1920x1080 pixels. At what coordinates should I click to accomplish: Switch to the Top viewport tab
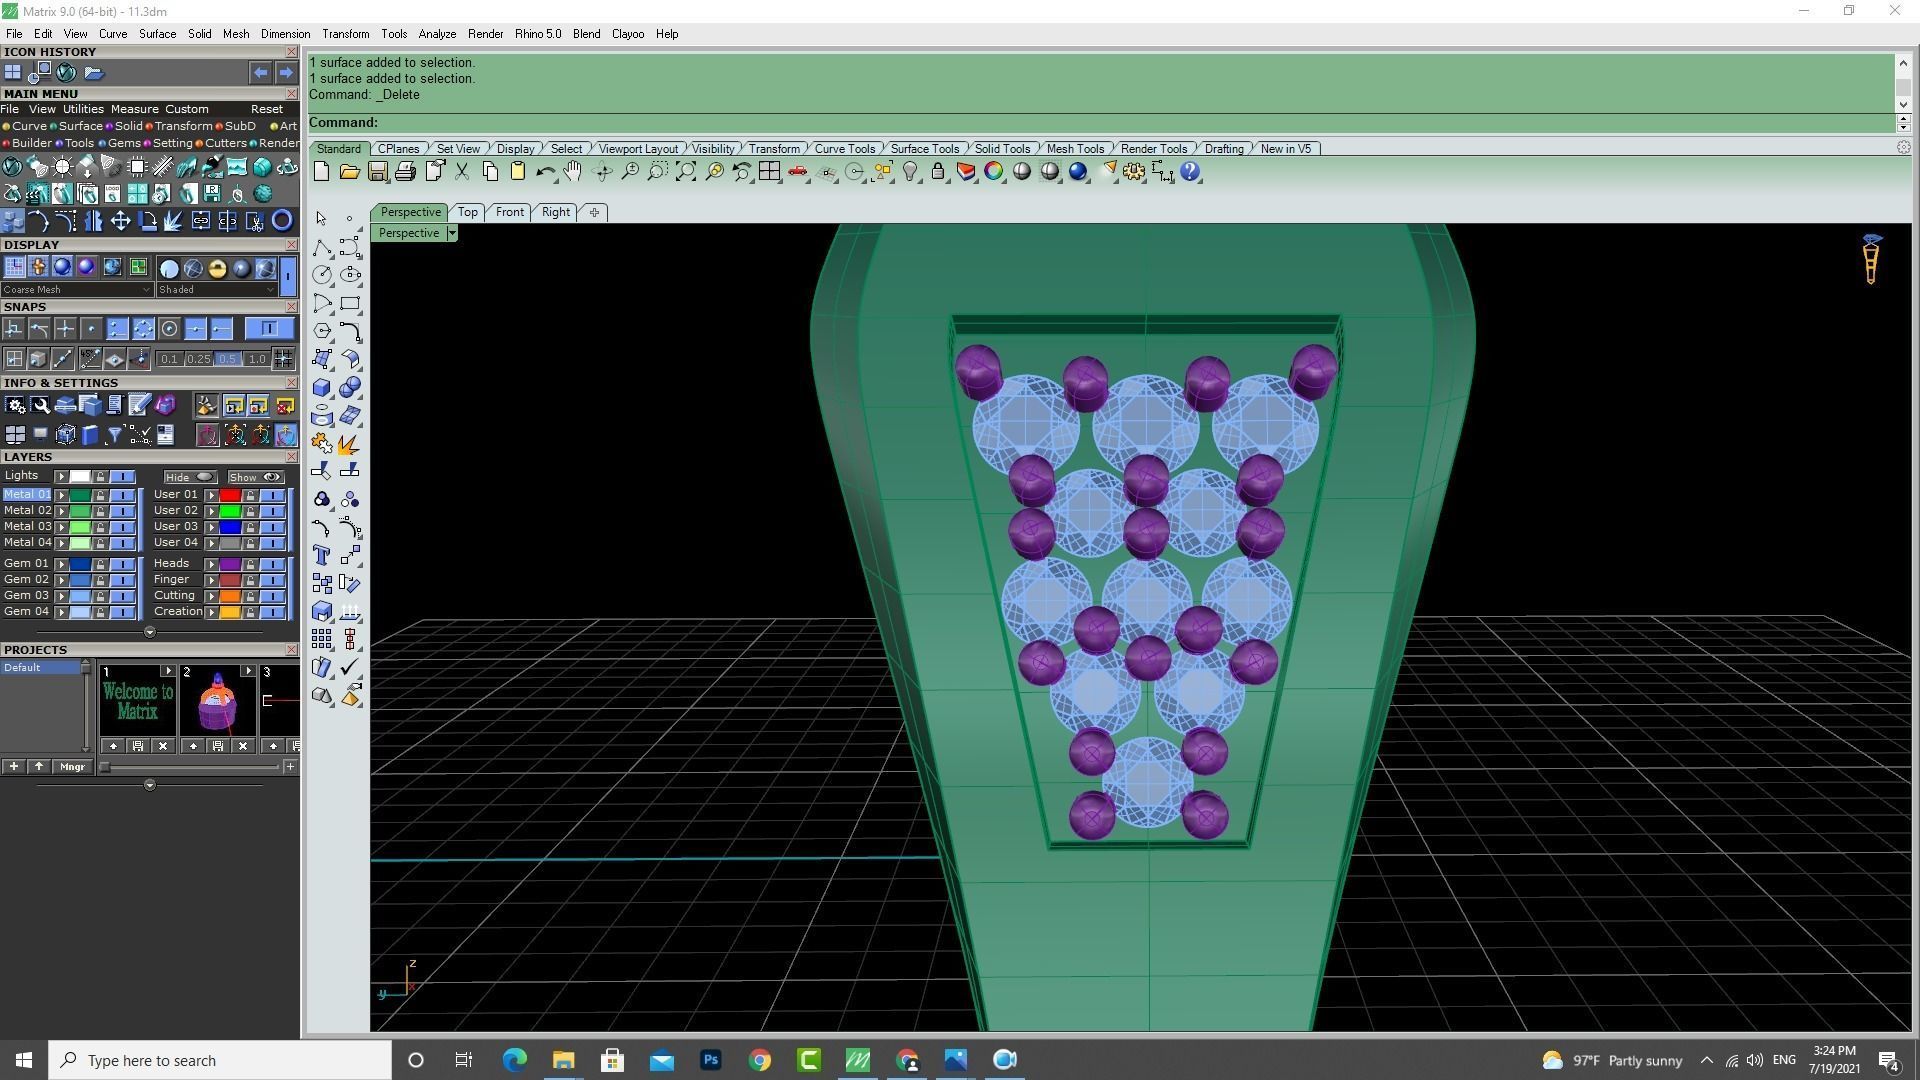click(467, 212)
